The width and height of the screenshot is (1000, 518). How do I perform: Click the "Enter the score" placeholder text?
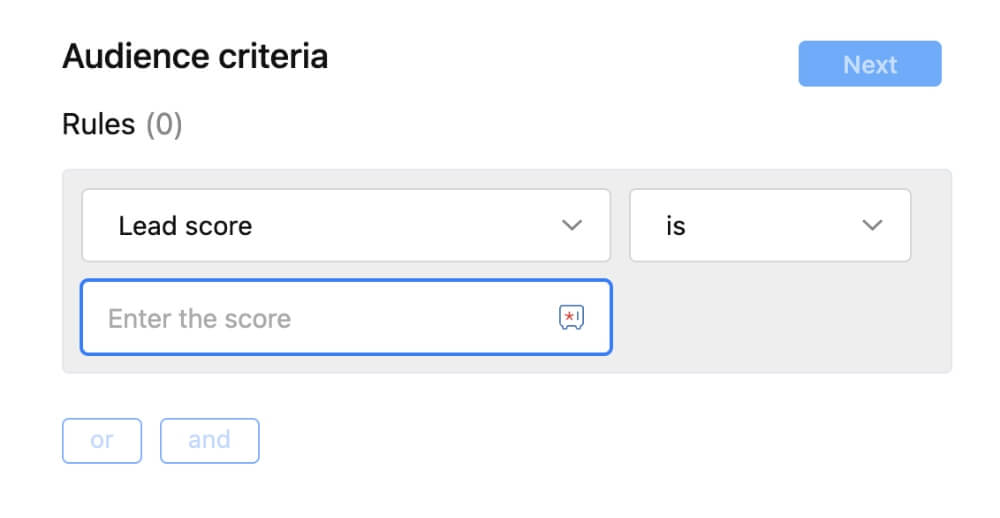pyautogui.click(x=199, y=319)
